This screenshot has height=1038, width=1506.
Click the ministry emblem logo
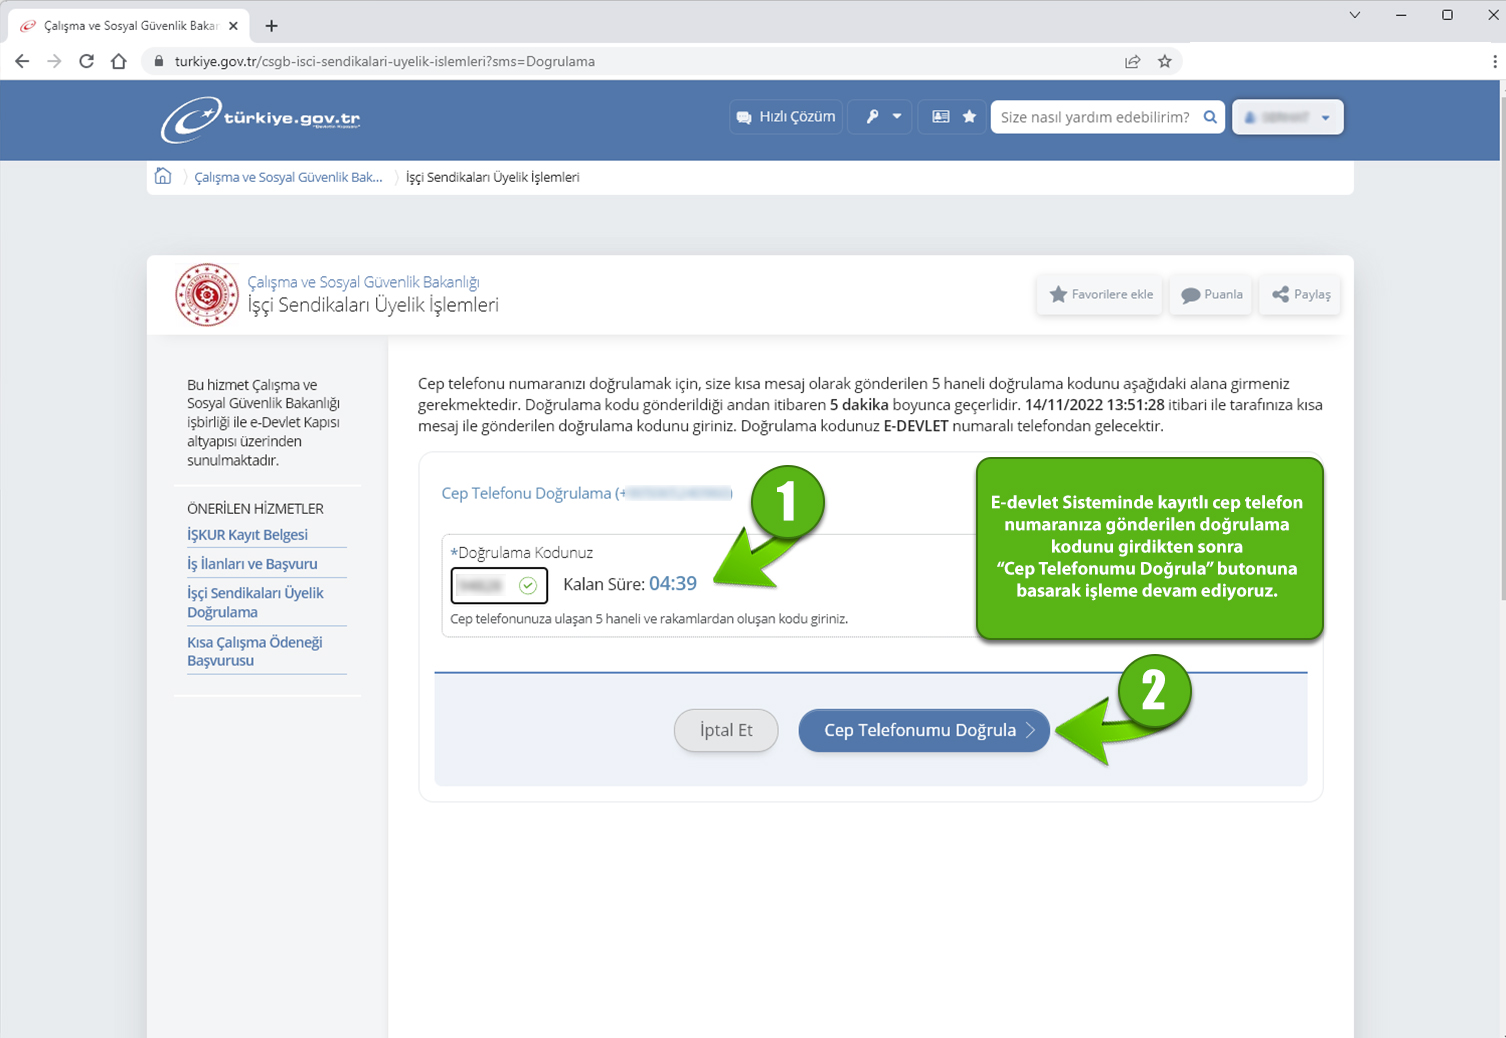[206, 295]
